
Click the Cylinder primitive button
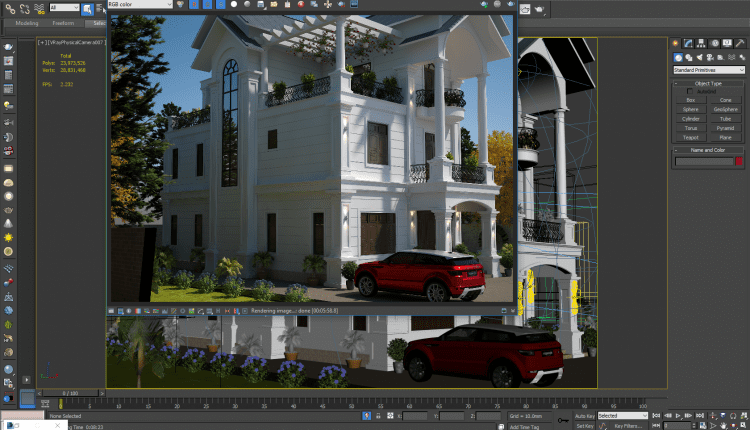pos(691,119)
